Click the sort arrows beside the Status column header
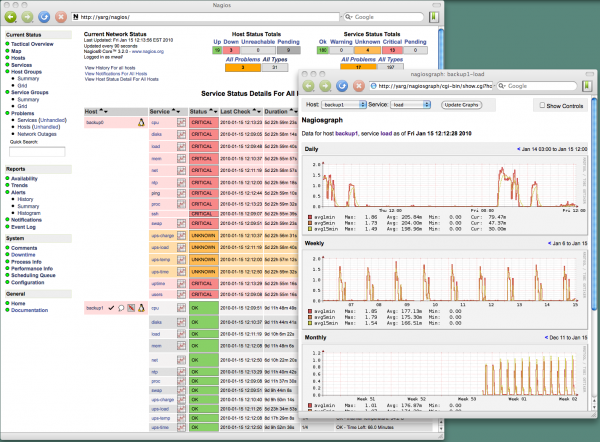This screenshot has width=600, height=442. click(211, 110)
